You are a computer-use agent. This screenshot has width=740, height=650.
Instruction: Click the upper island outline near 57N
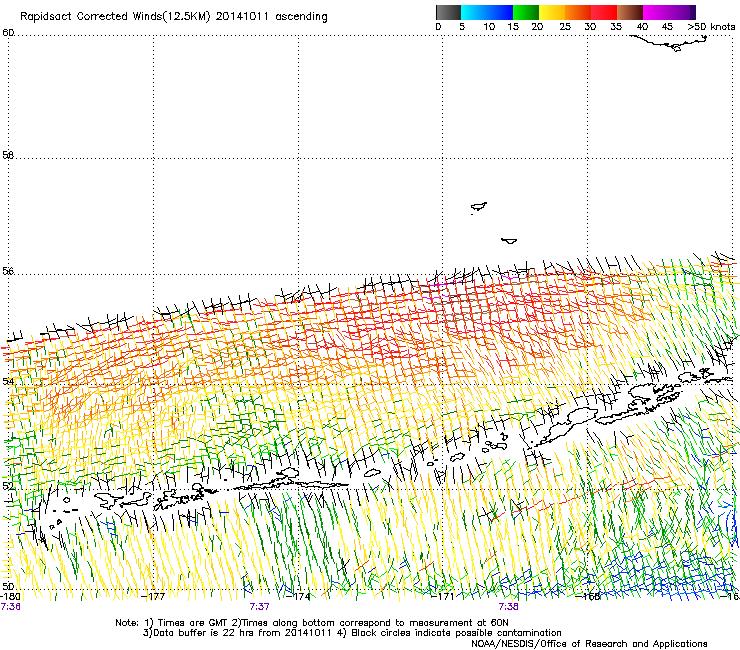(x=479, y=207)
